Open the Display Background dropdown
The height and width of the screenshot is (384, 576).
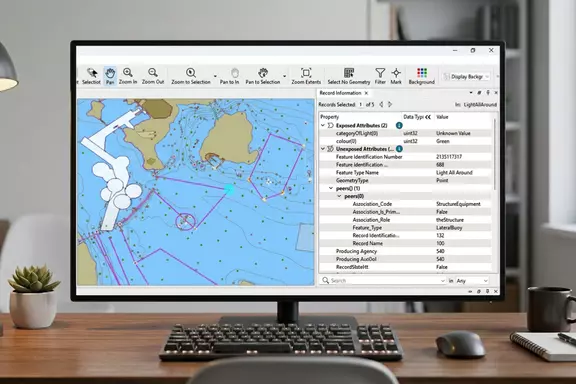coord(467,76)
